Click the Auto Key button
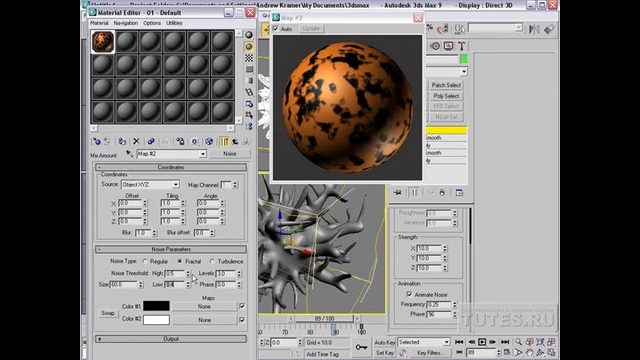640x360 pixels. [x=384, y=342]
